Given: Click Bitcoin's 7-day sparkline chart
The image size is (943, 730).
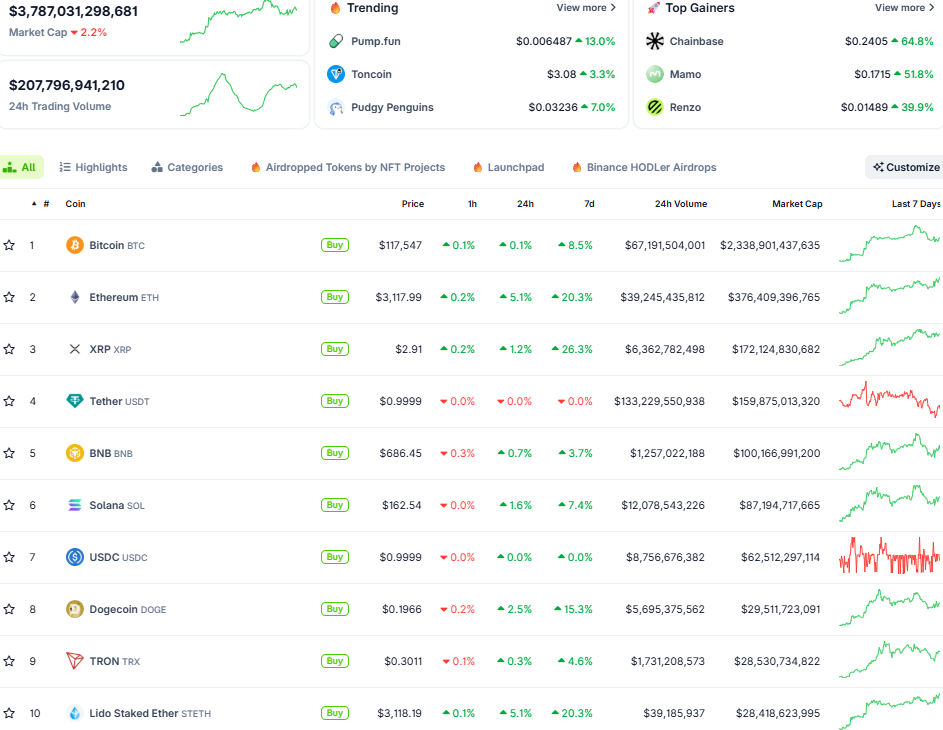Looking at the screenshot, I should pos(890,244).
